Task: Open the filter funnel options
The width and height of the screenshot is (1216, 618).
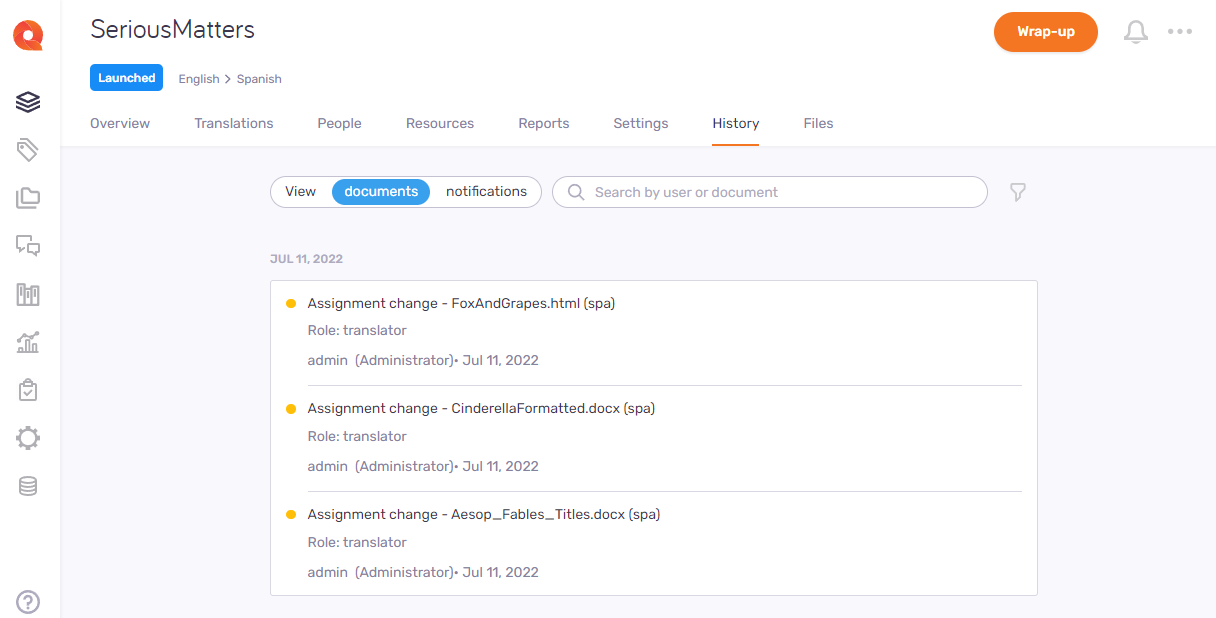Action: 1018,192
